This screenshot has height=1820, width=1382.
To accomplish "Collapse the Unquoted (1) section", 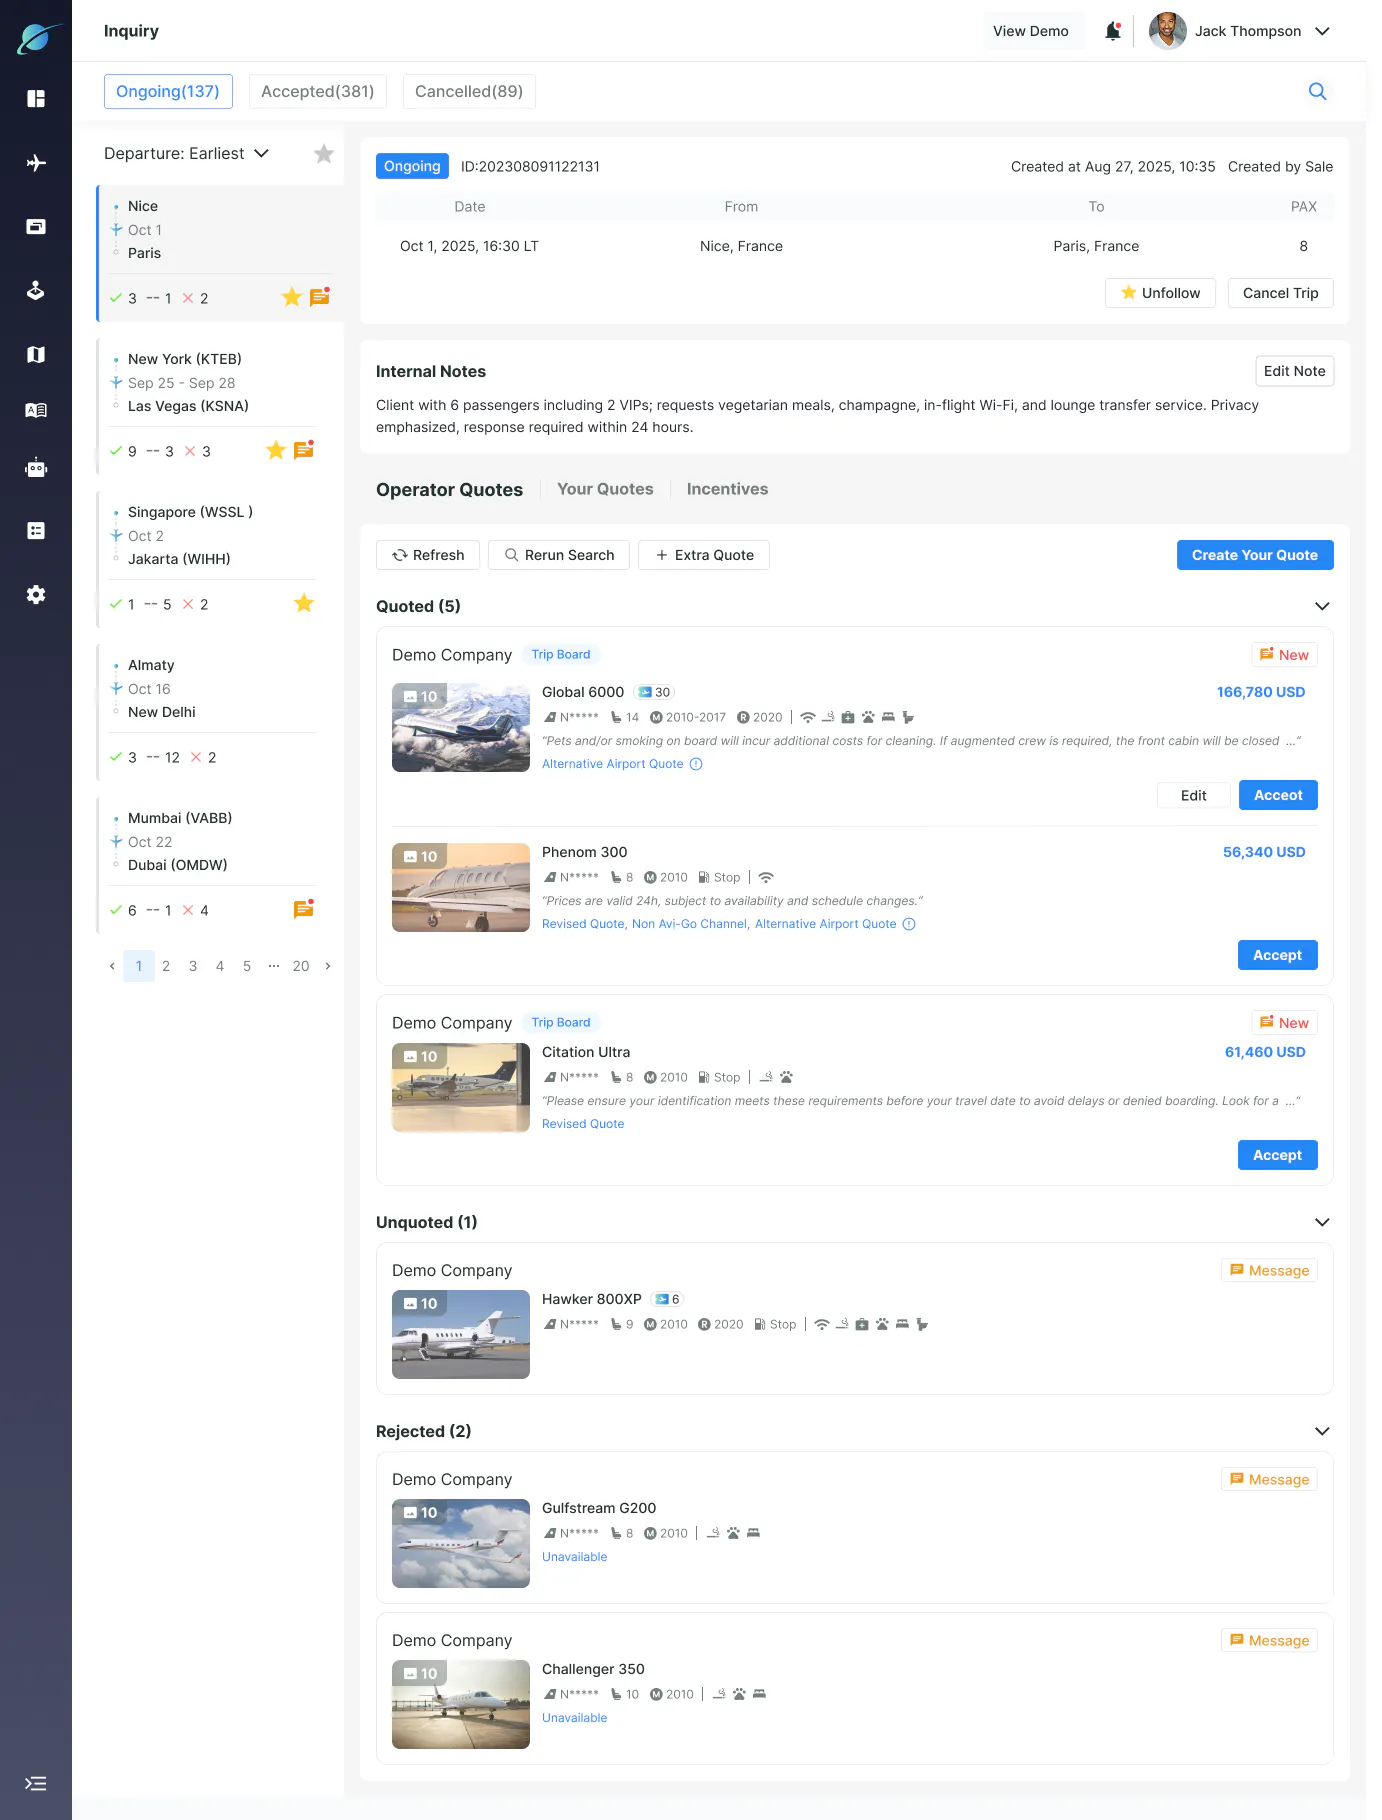I will pyautogui.click(x=1322, y=1222).
